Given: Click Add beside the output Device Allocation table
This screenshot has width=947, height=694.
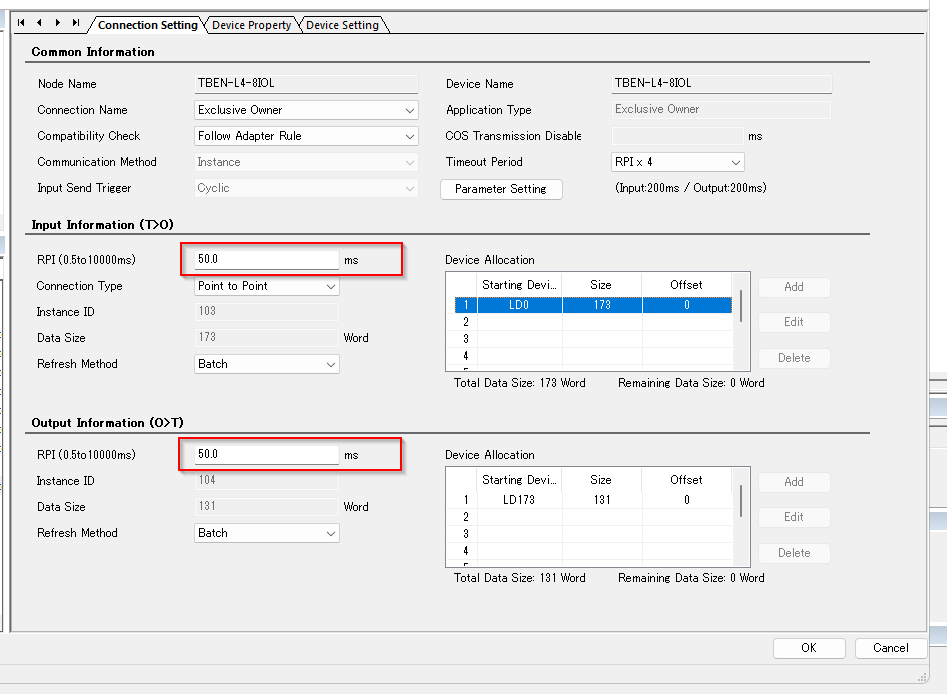Looking at the screenshot, I should (x=794, y=482).
